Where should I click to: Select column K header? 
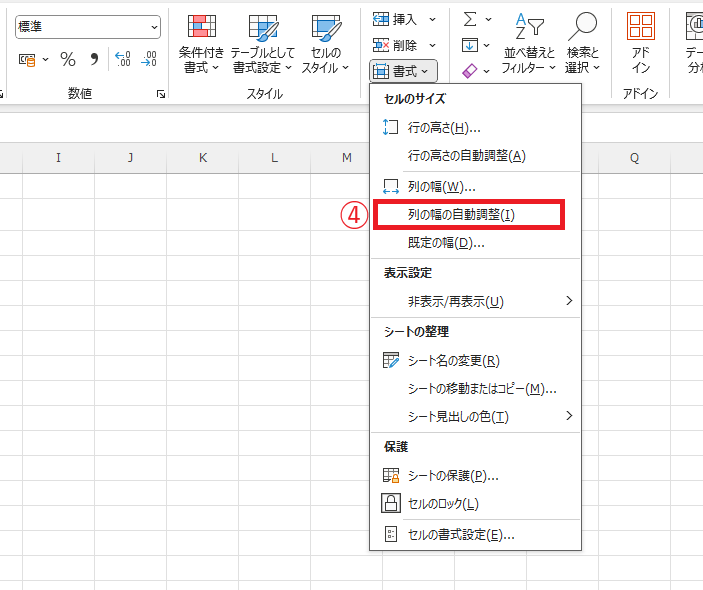[203, 158]
